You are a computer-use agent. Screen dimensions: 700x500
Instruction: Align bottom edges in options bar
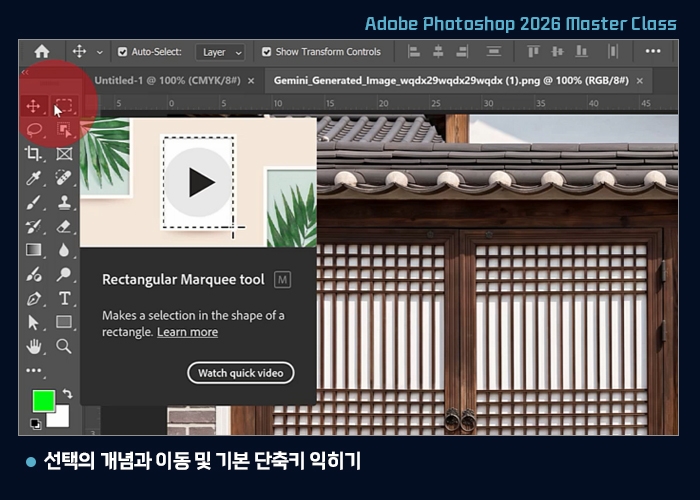[581, 52]
